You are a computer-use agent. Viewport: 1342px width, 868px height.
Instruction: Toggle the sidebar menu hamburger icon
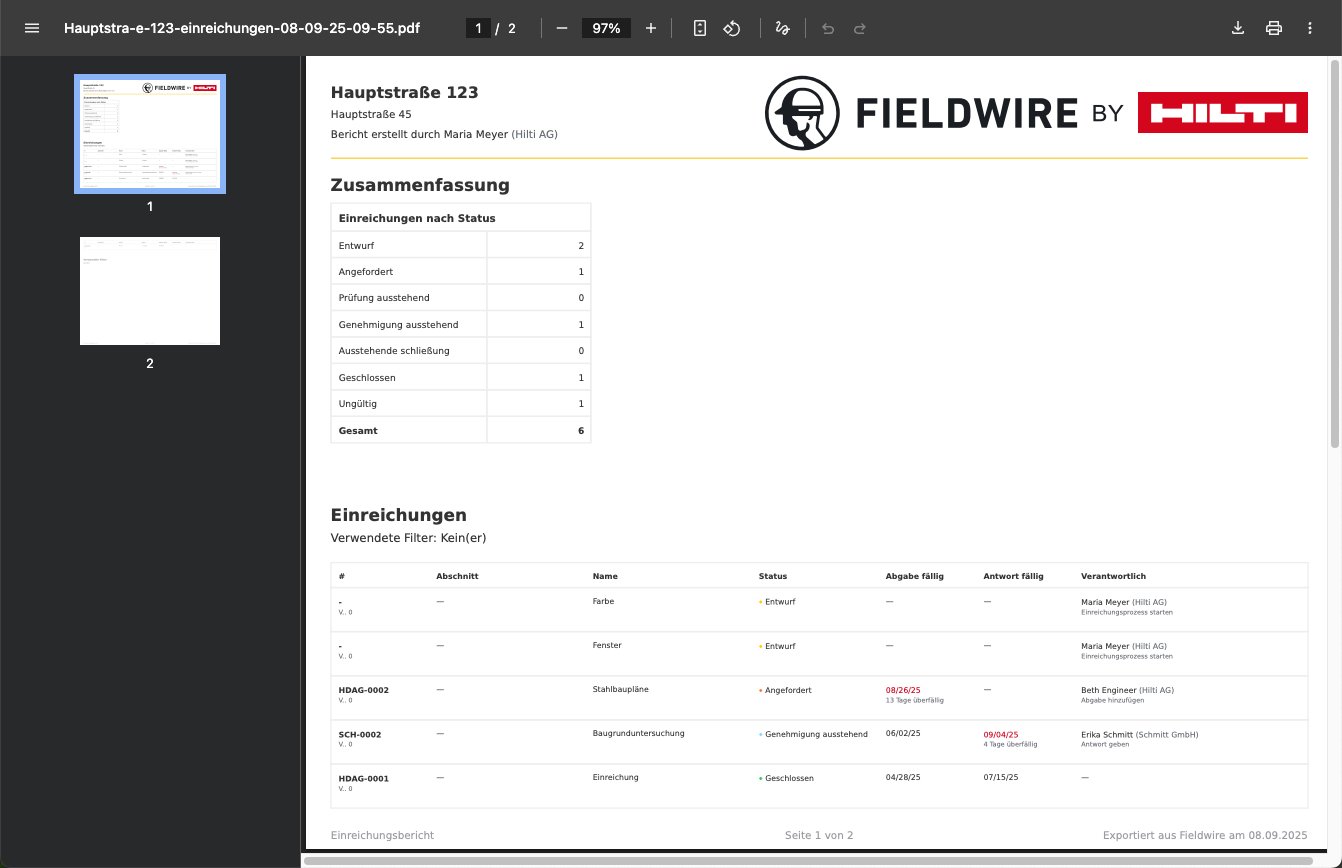(x=32, y=28)
